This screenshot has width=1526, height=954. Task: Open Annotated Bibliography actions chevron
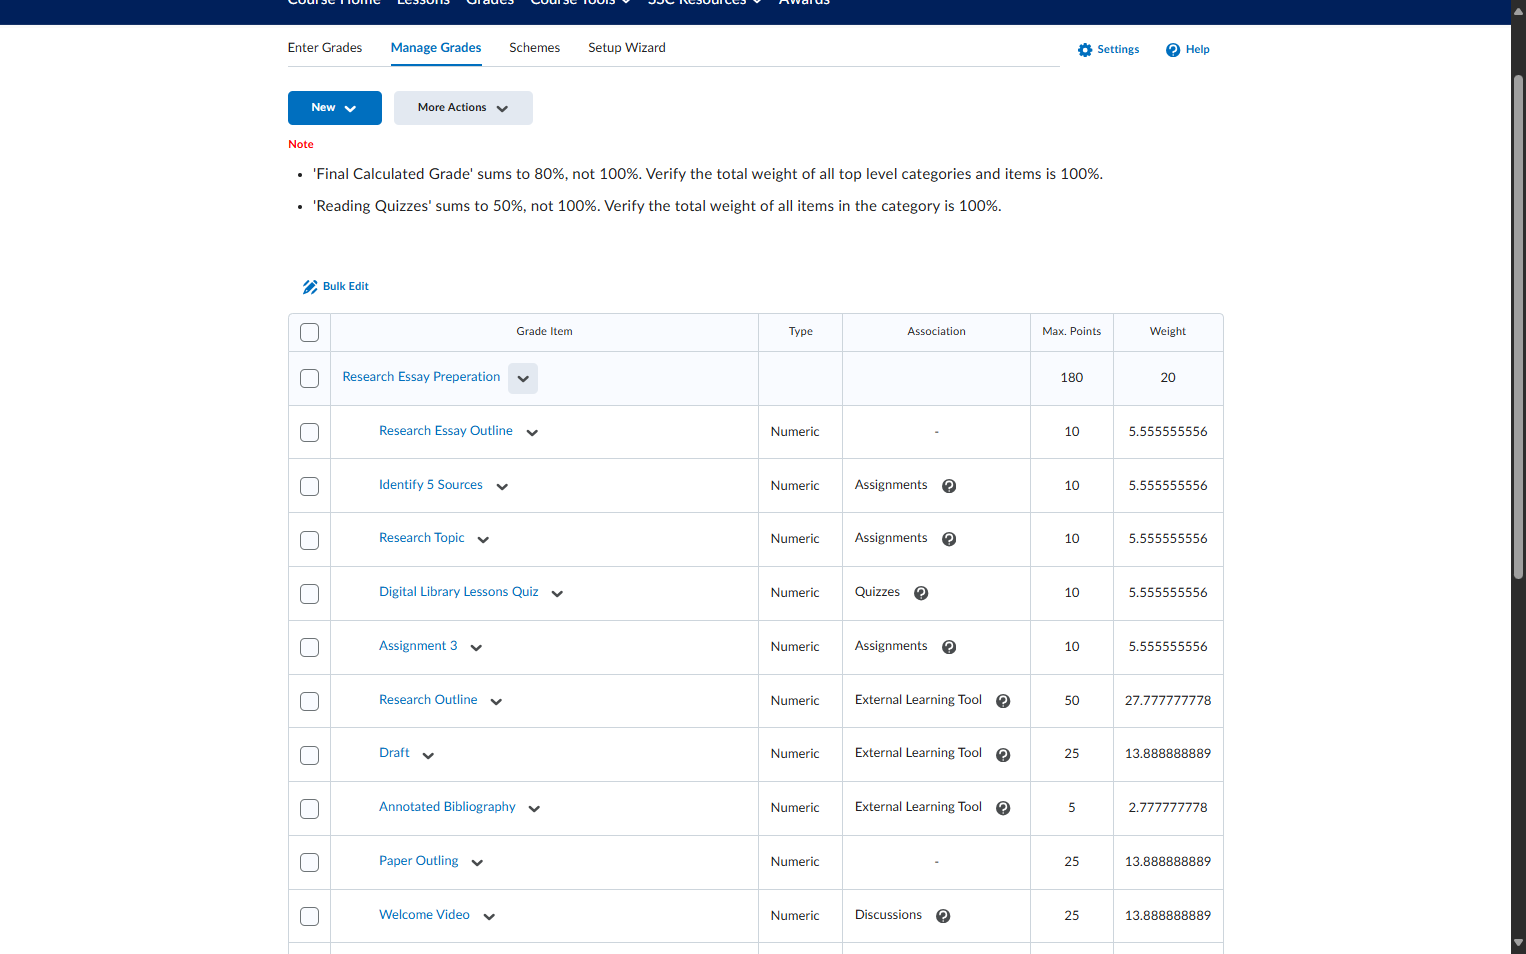(x=534, y=809)
